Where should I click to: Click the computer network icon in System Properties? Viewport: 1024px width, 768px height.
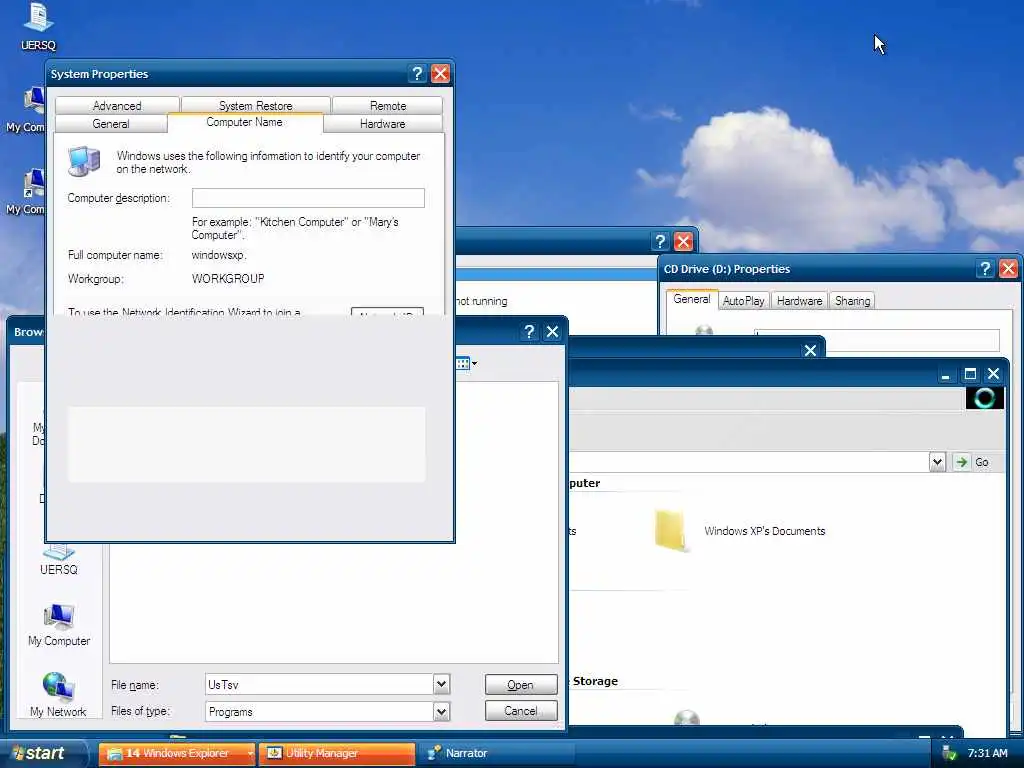84,161
